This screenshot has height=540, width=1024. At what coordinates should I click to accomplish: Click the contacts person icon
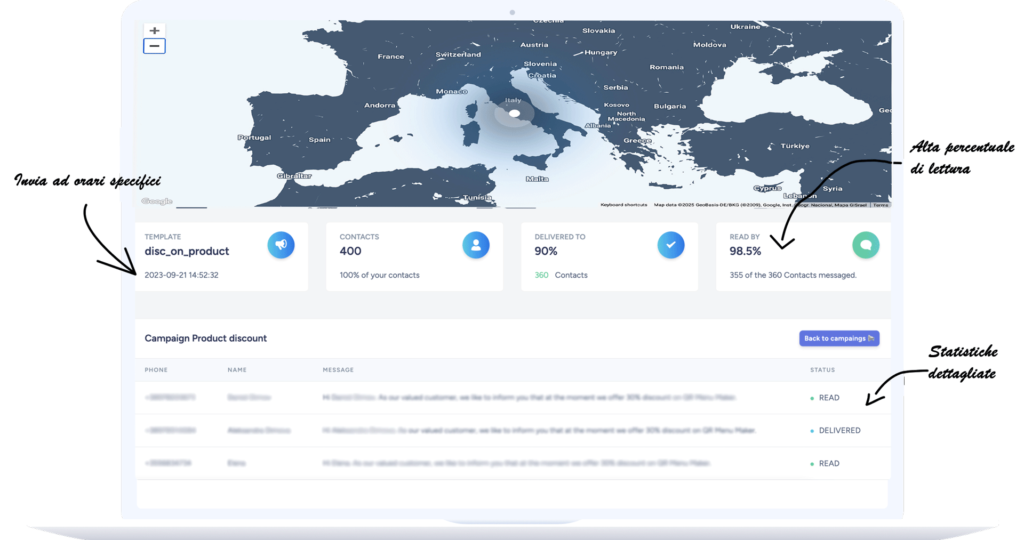[476, 245]
